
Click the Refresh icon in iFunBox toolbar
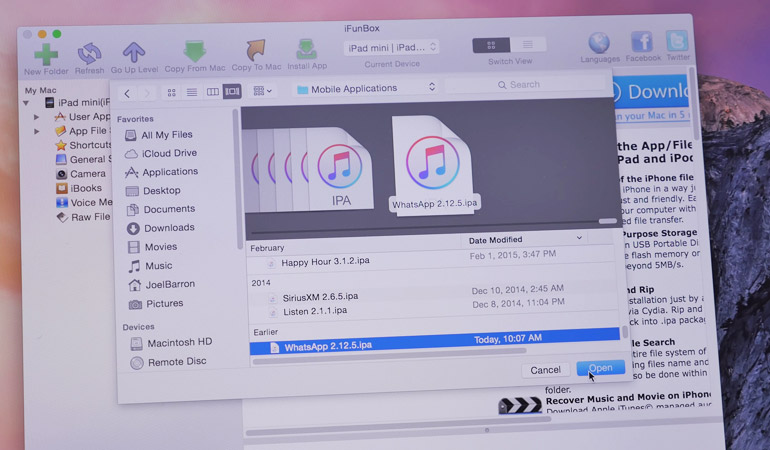coord(89,52)
